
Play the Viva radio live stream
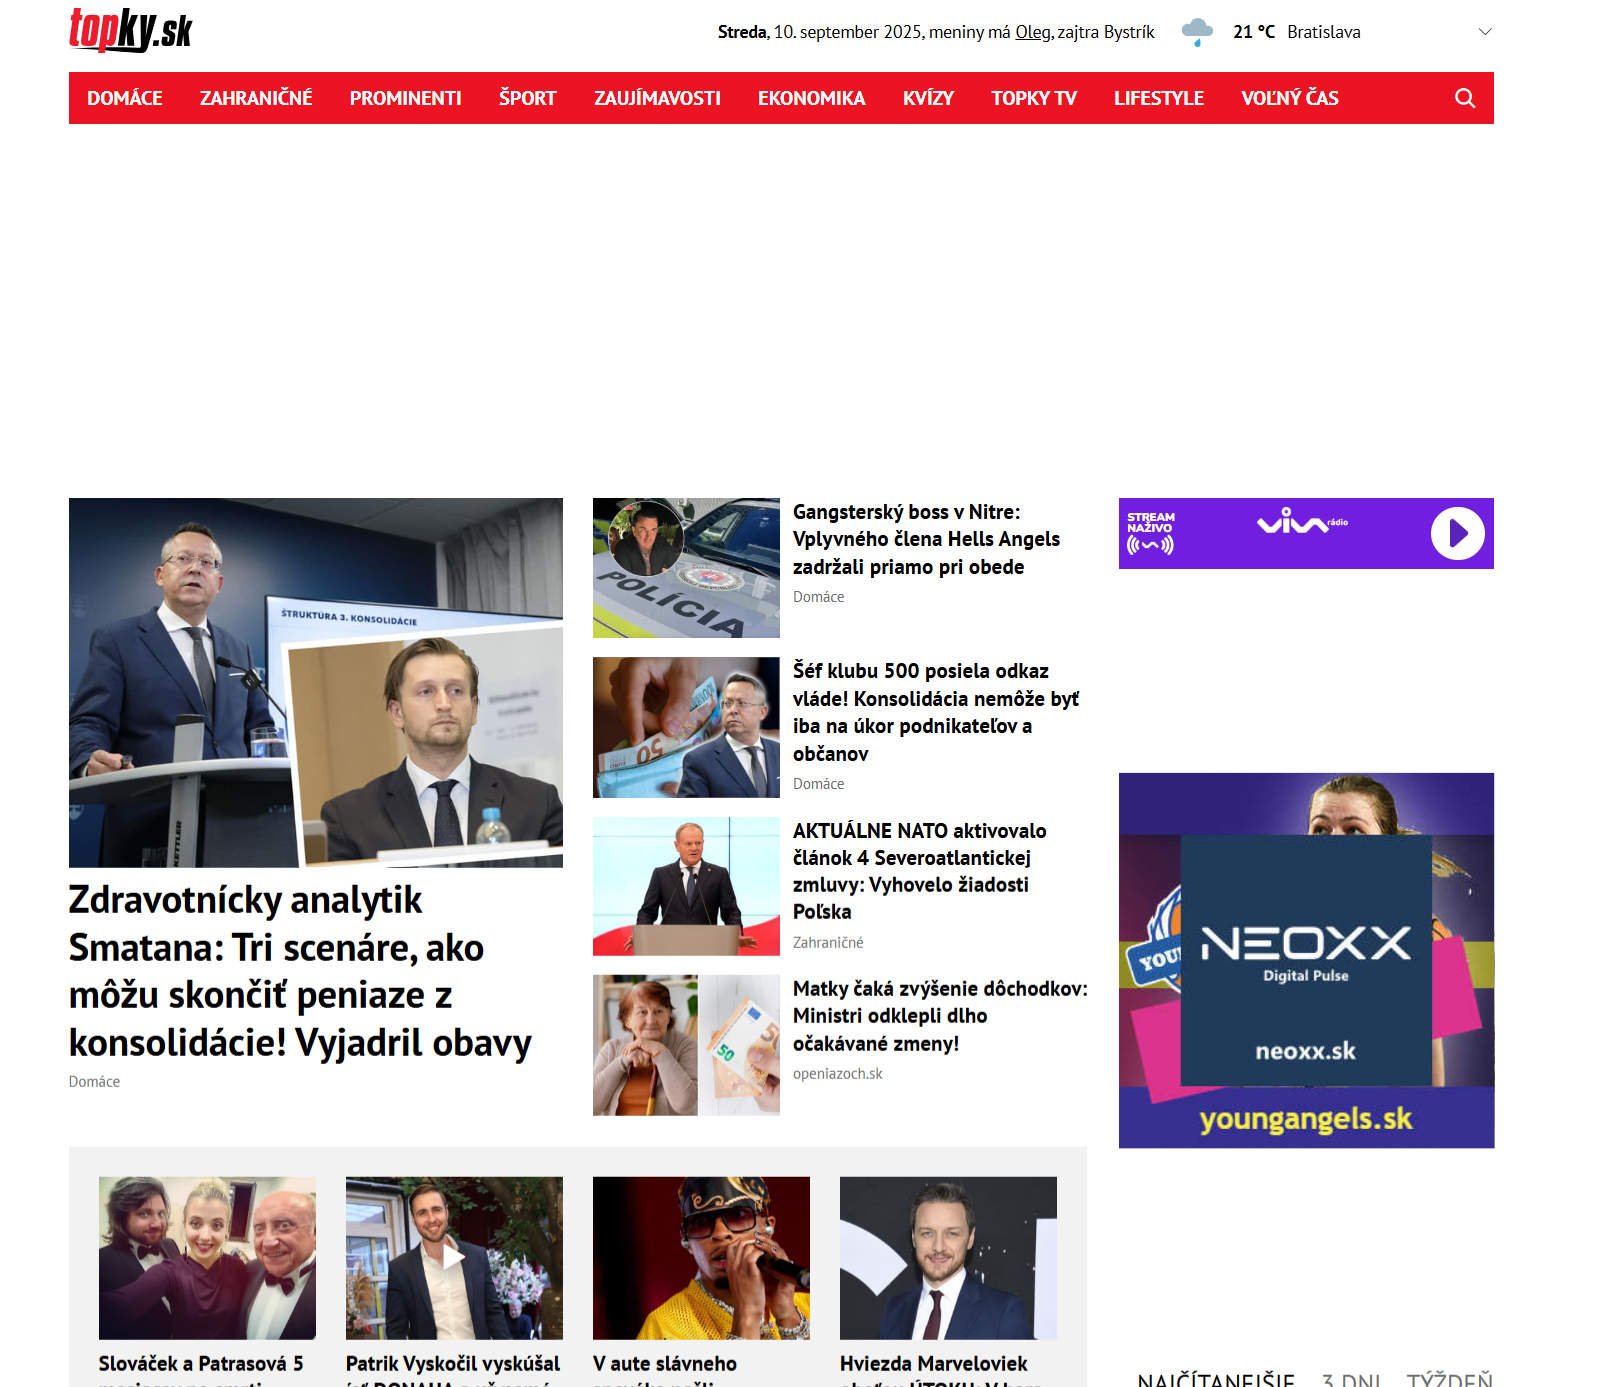[1457, 533]
